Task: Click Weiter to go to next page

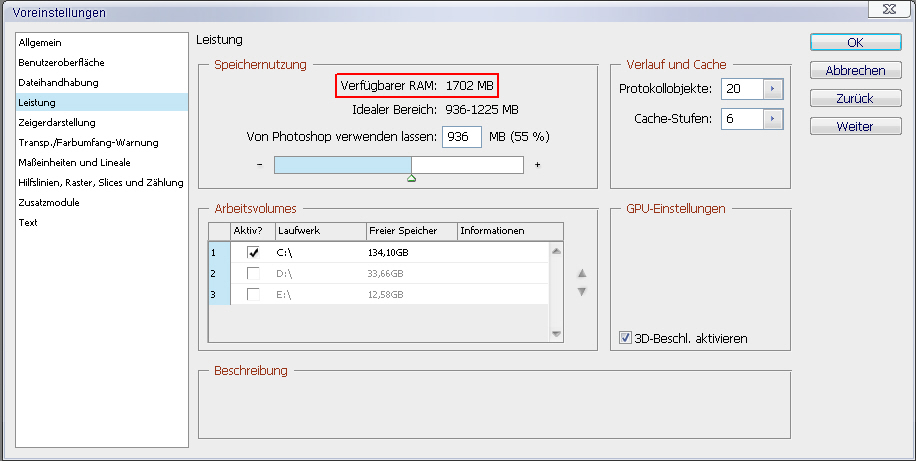Action: pos(854,127)
